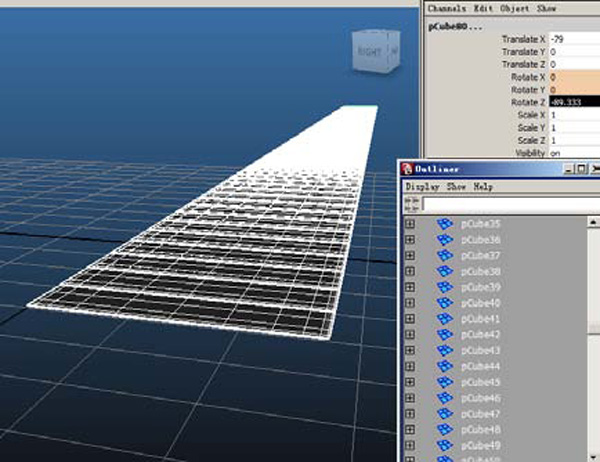Click the Maya logo in Outliner title bar
The image size is (600, 462).
[x=407, y=169]
